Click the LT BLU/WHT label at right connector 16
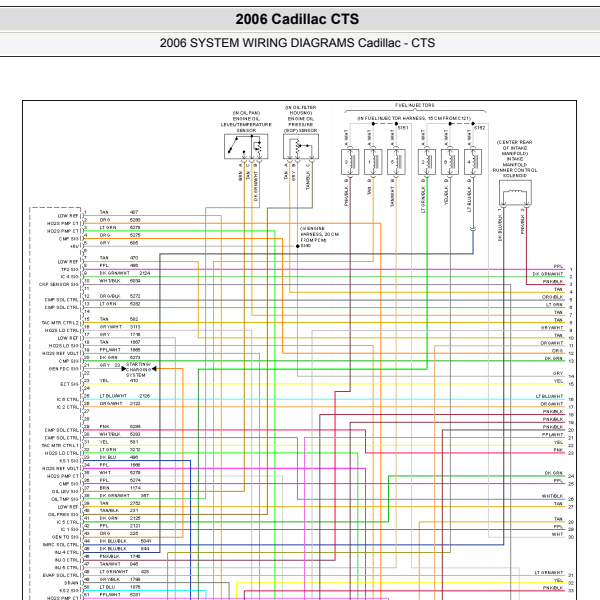This screenshot has width=600, height=600. click(549, 396)
